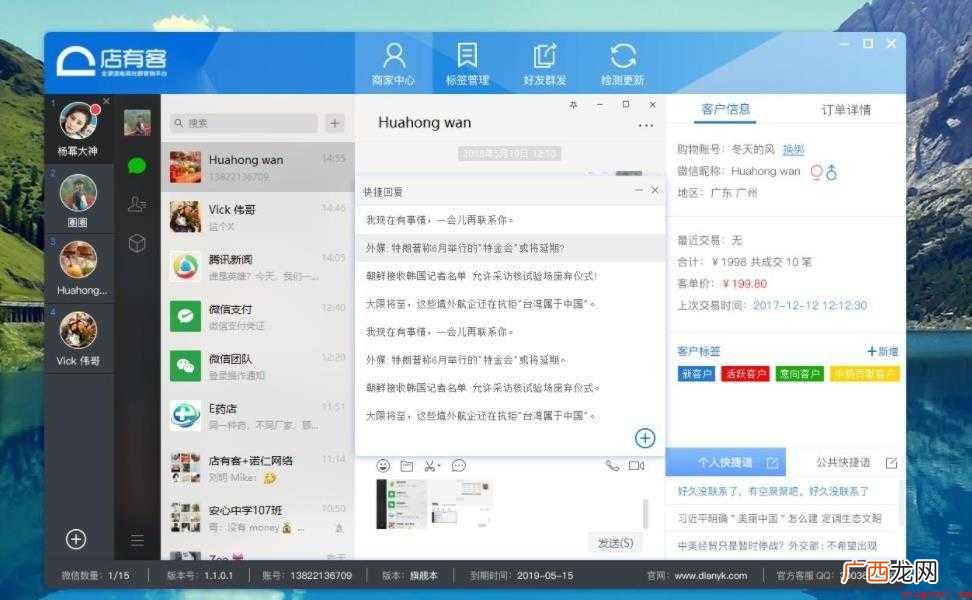Select green 意向客户 tag

tap(800, 374)
